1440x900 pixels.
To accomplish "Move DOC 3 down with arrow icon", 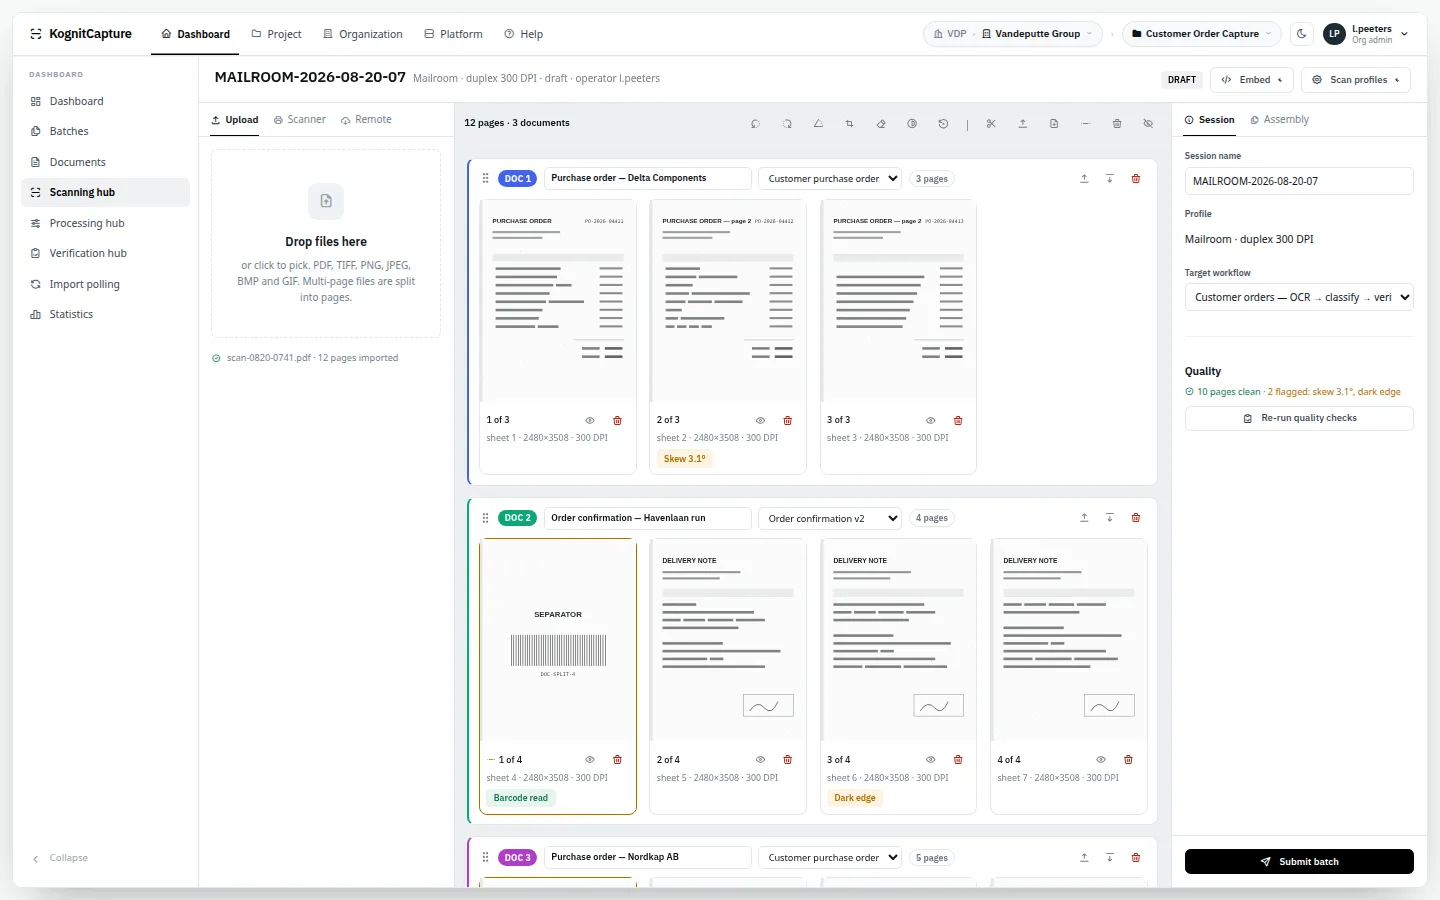I will pyautogui.click(x=1110, y=858).
